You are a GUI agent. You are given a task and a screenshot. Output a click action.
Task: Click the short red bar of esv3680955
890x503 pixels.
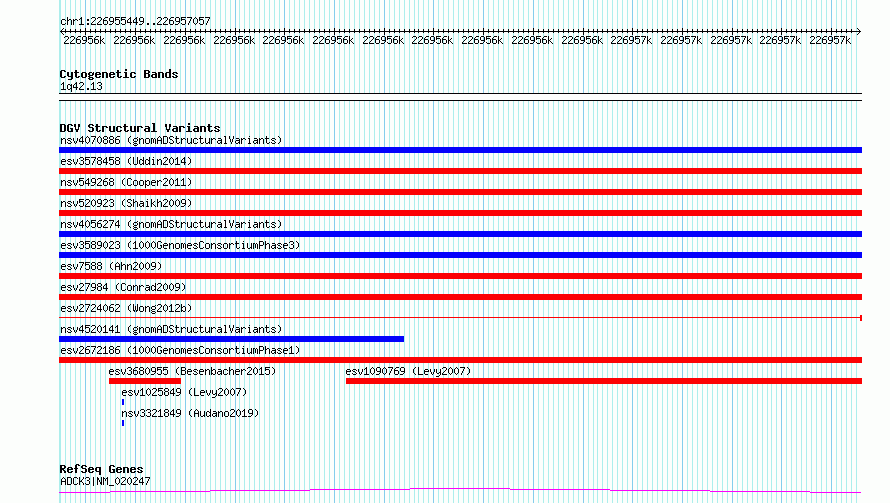pos(145,381)
